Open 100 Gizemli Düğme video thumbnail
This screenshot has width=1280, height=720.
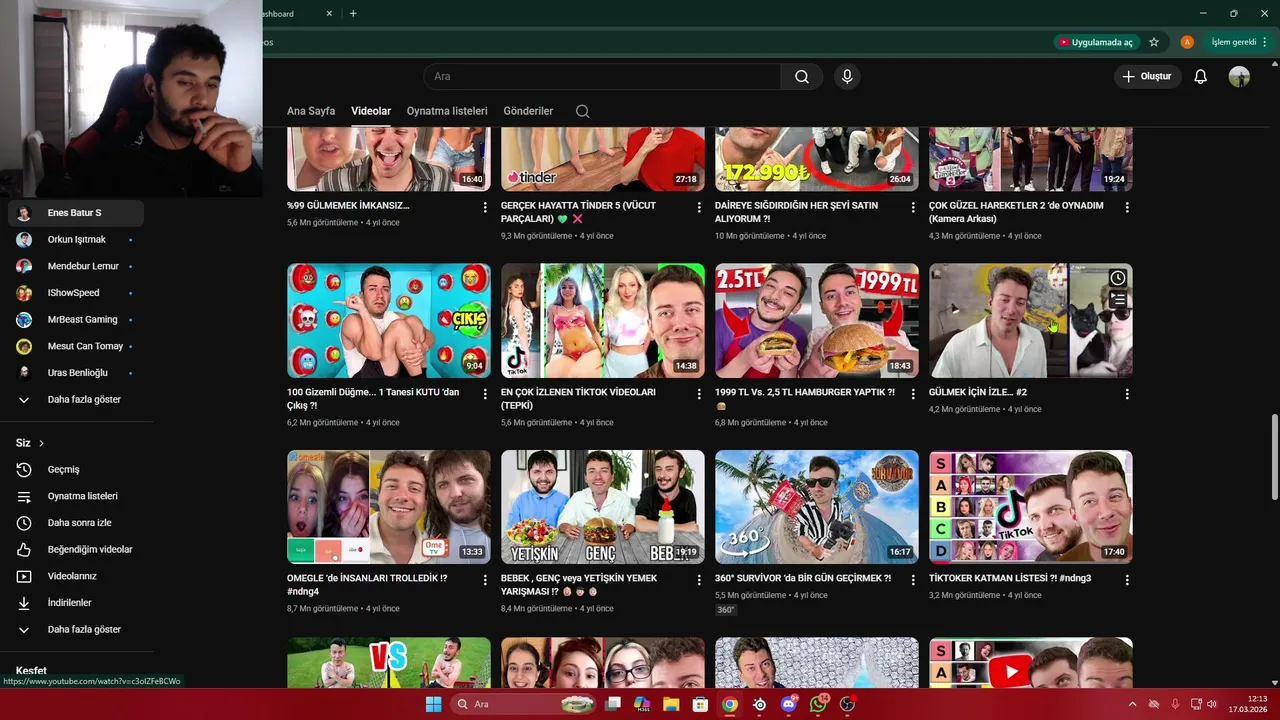pyautogui.click(x=389, y=321)
